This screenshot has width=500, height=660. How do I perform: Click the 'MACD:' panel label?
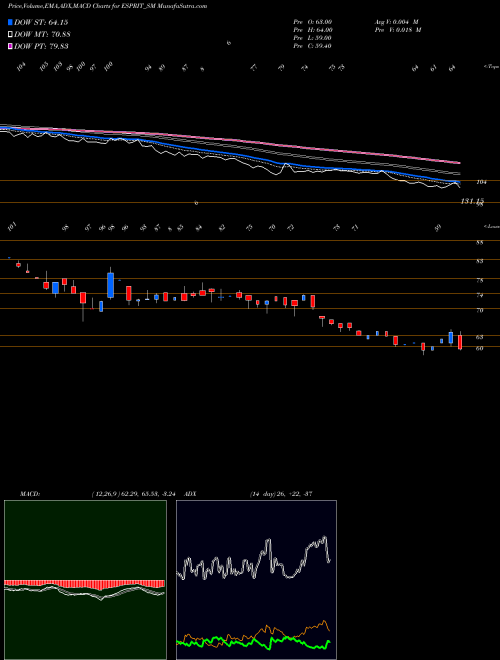30,494
